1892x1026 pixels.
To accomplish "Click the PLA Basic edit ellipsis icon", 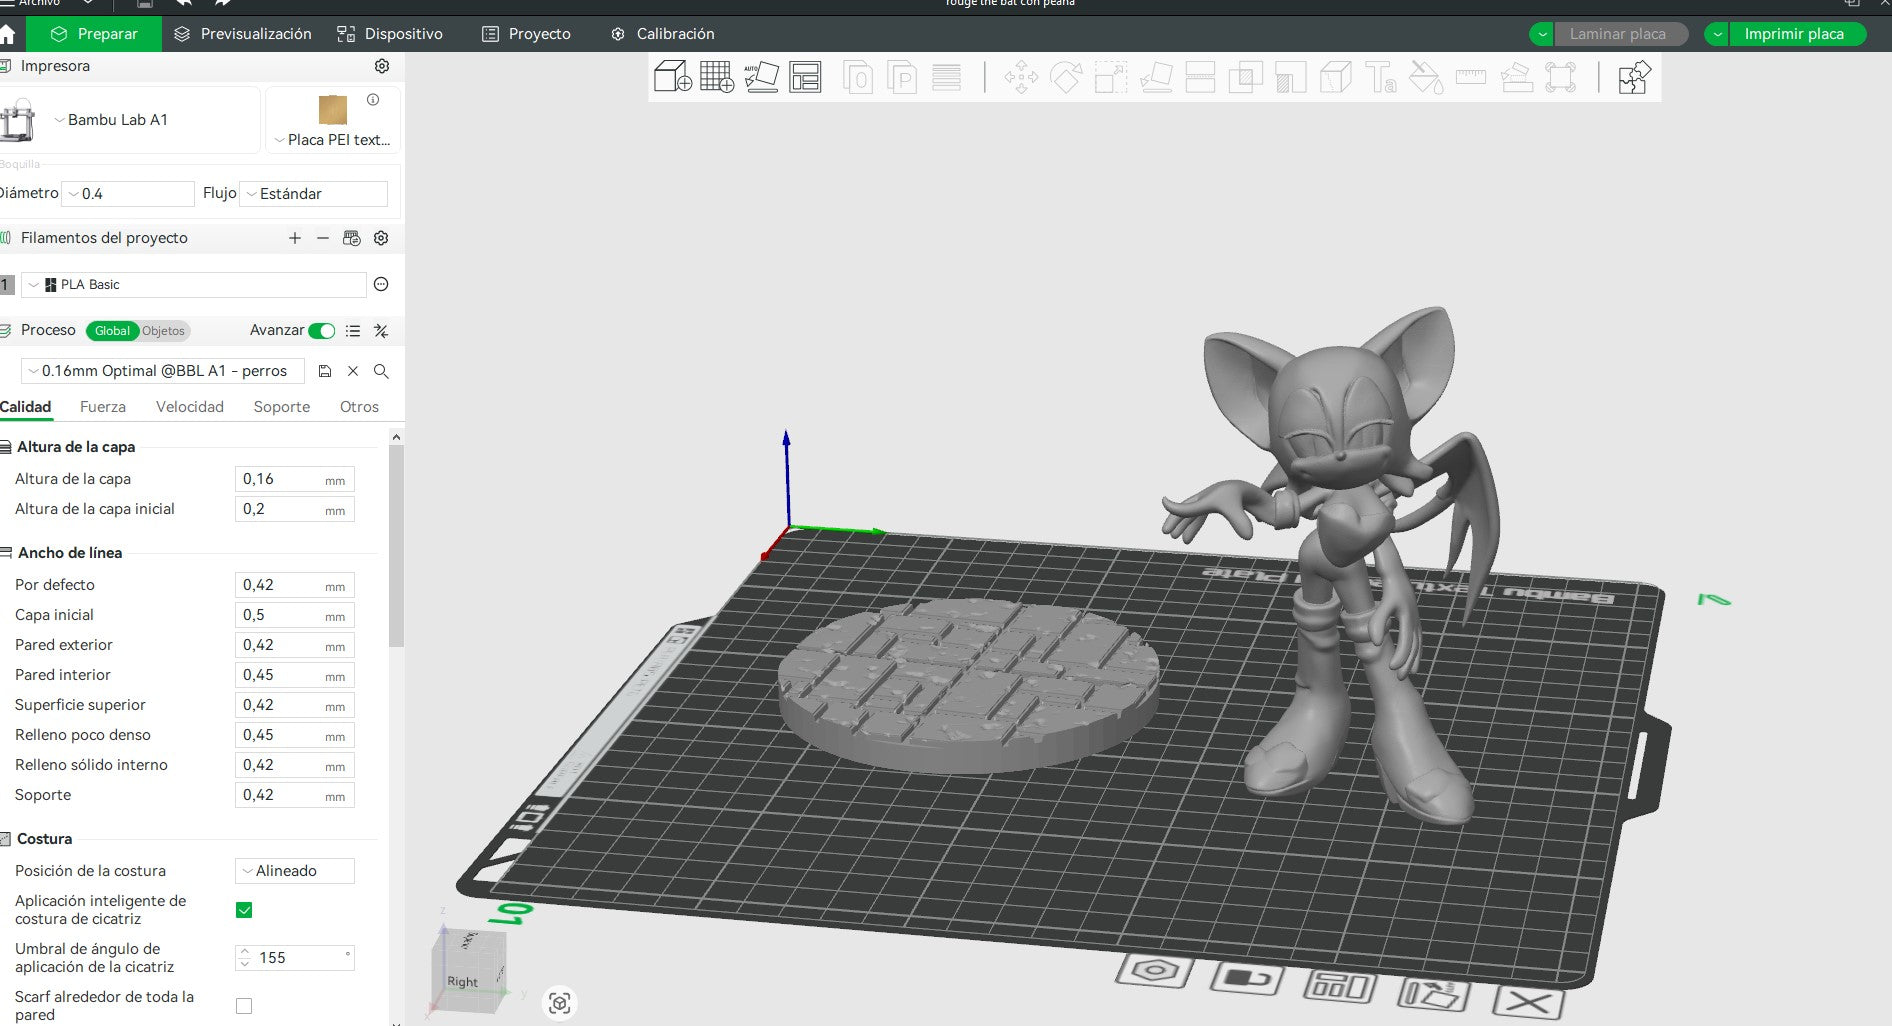I will [x=381, y=285].
